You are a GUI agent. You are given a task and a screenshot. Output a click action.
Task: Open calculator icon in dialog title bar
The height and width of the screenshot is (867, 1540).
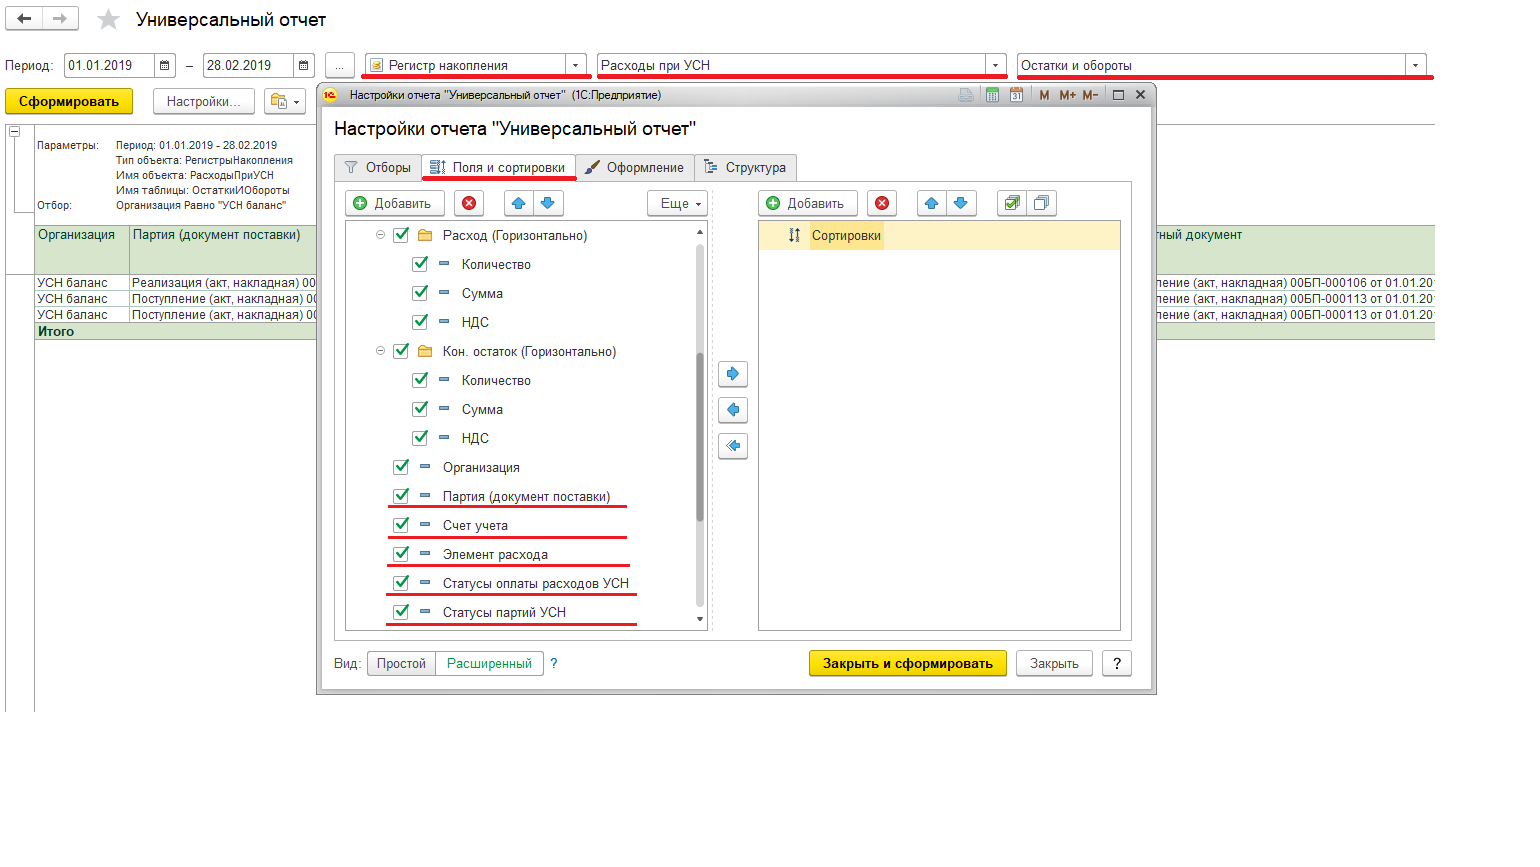coord(992,95)
